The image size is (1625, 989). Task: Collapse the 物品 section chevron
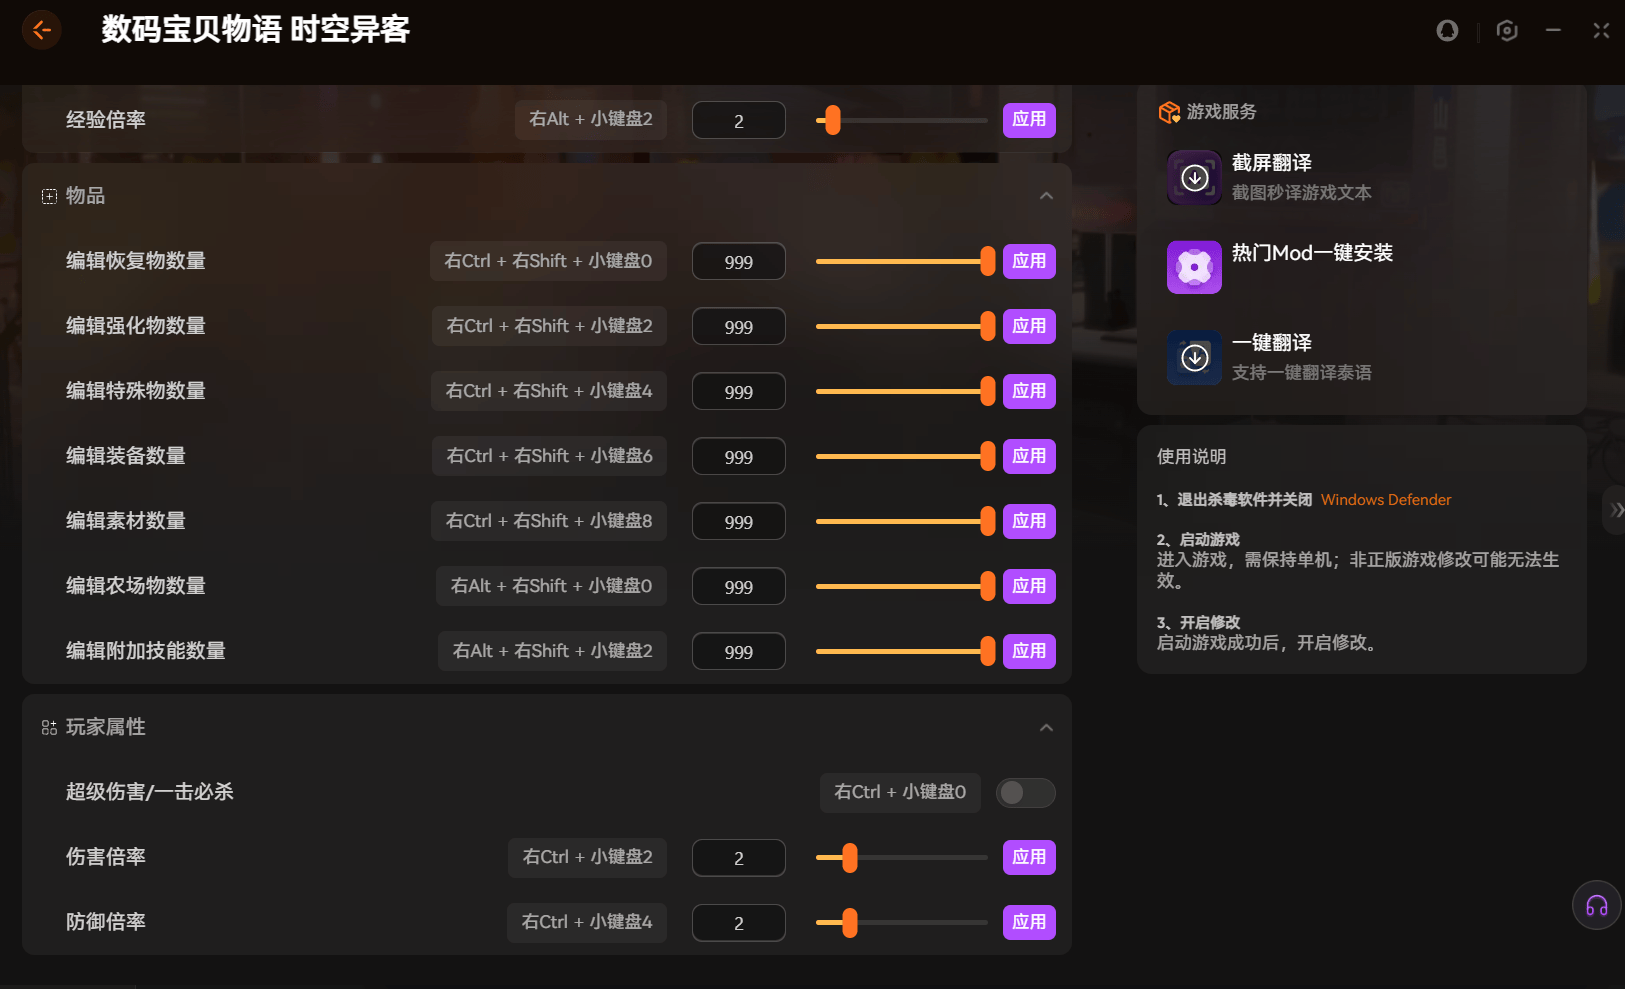tap(1046, 196)
